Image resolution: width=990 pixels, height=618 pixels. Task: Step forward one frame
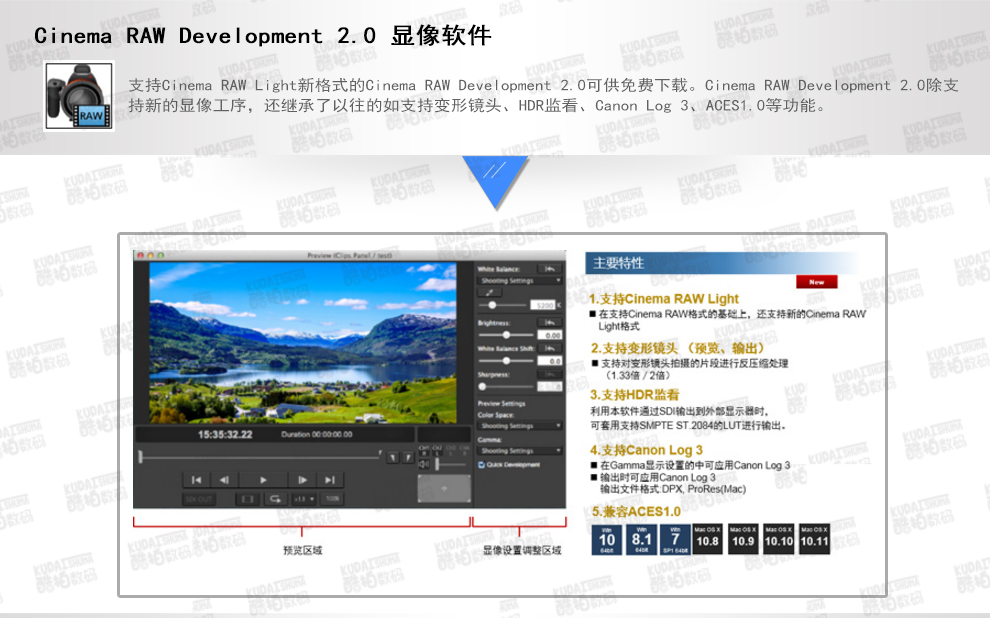pos(302,480)
